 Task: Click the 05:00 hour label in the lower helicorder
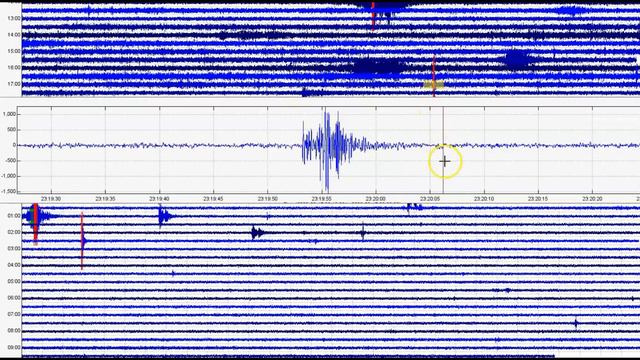pyautogui.click(x=14, y=281)
